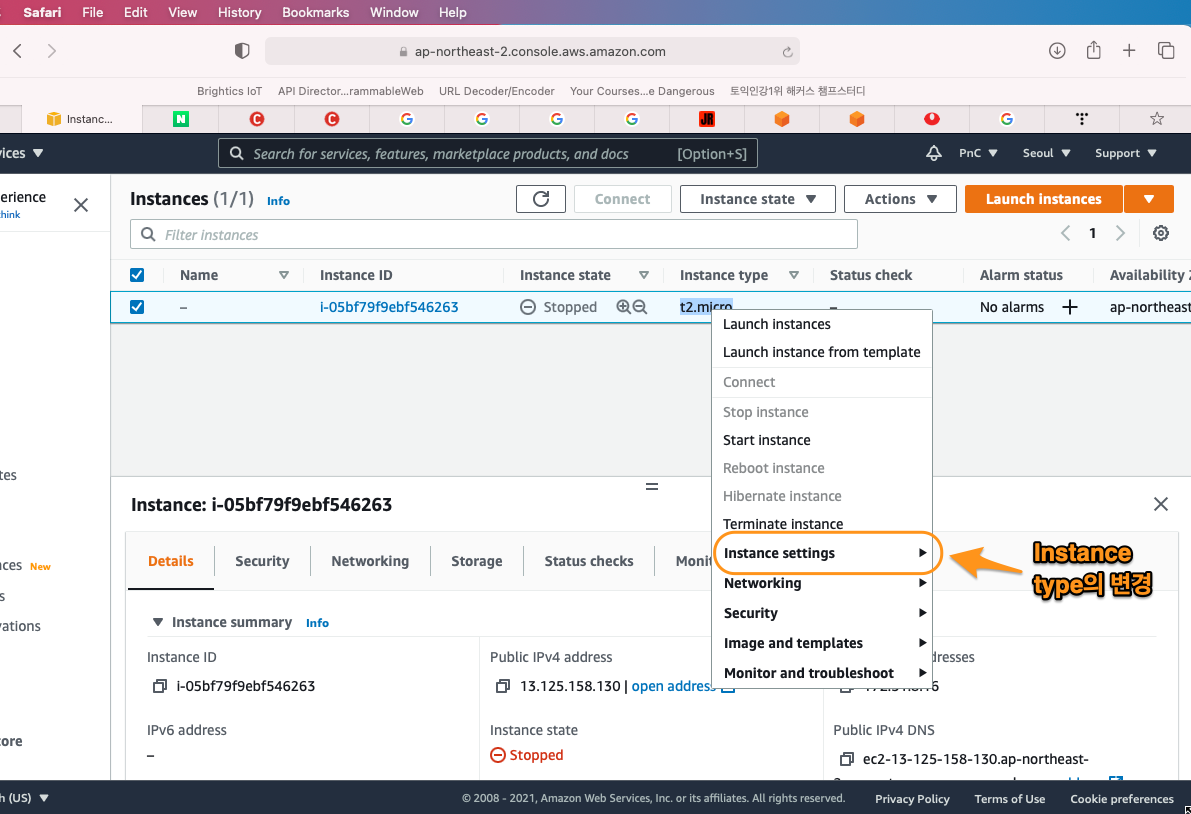Screen dimensions: 1191x814
Task: Switch to the Storage tab
Action: (476, 561)
